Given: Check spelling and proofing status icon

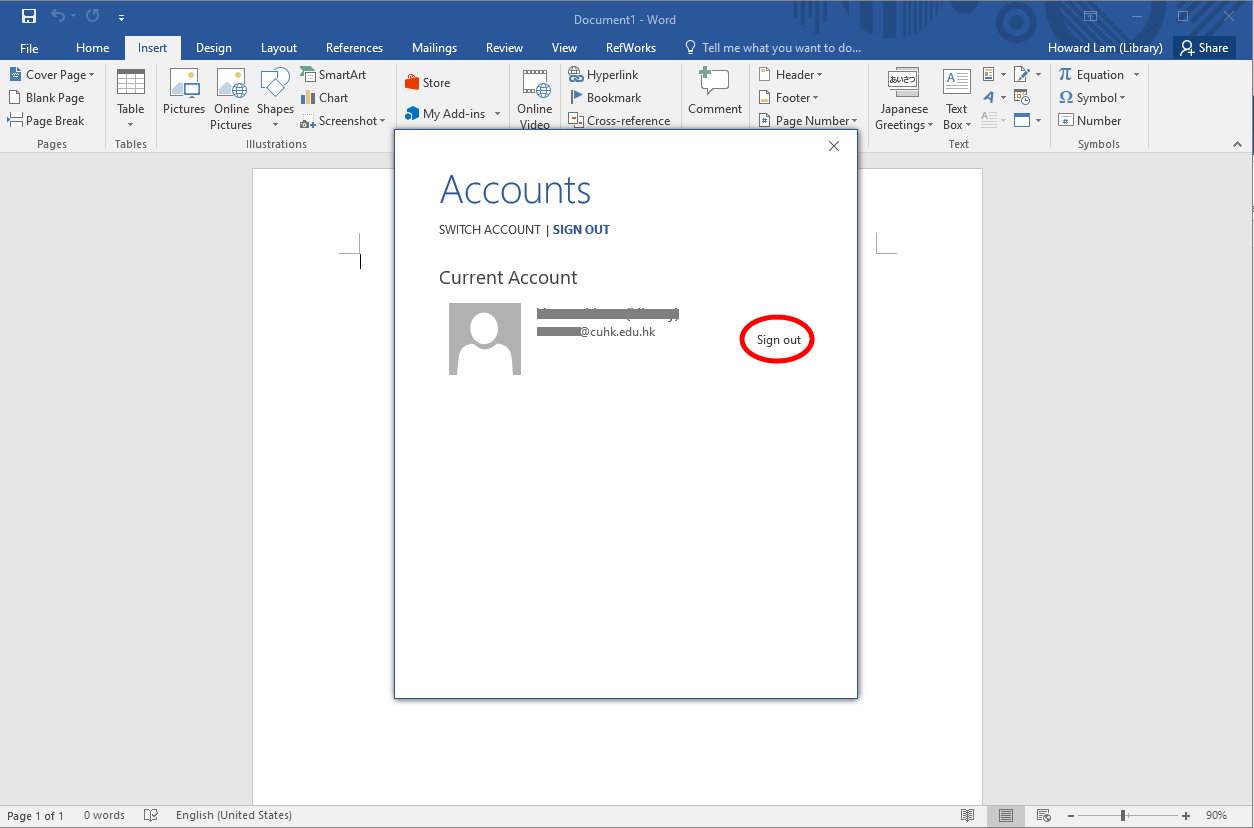Looking at the screenshot, I should tap(151, 815).
